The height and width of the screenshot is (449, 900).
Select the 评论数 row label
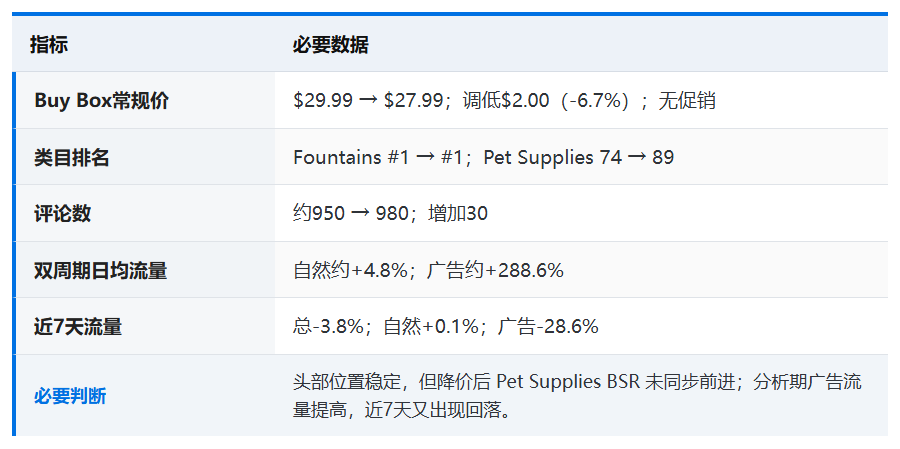63,214
